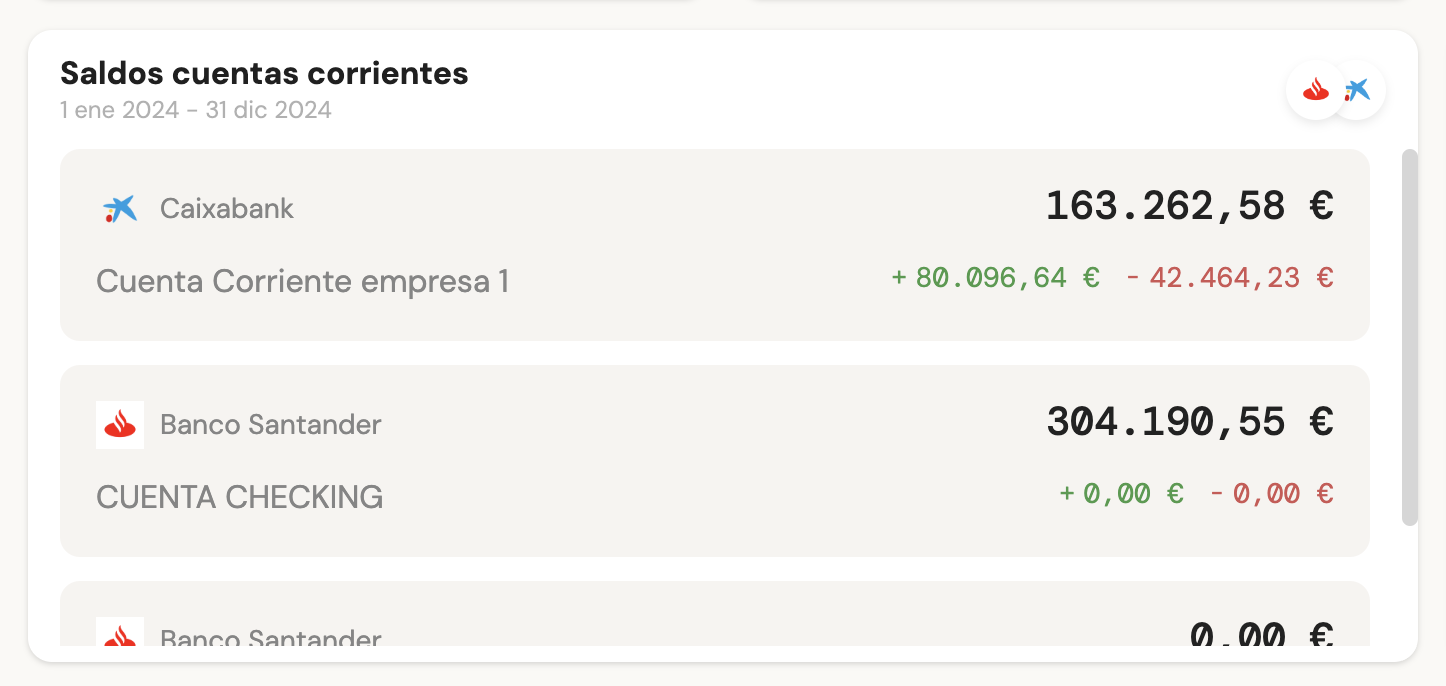
Task: Click the accounts list vertical scrollbar
Action: tap(1410, 337)
